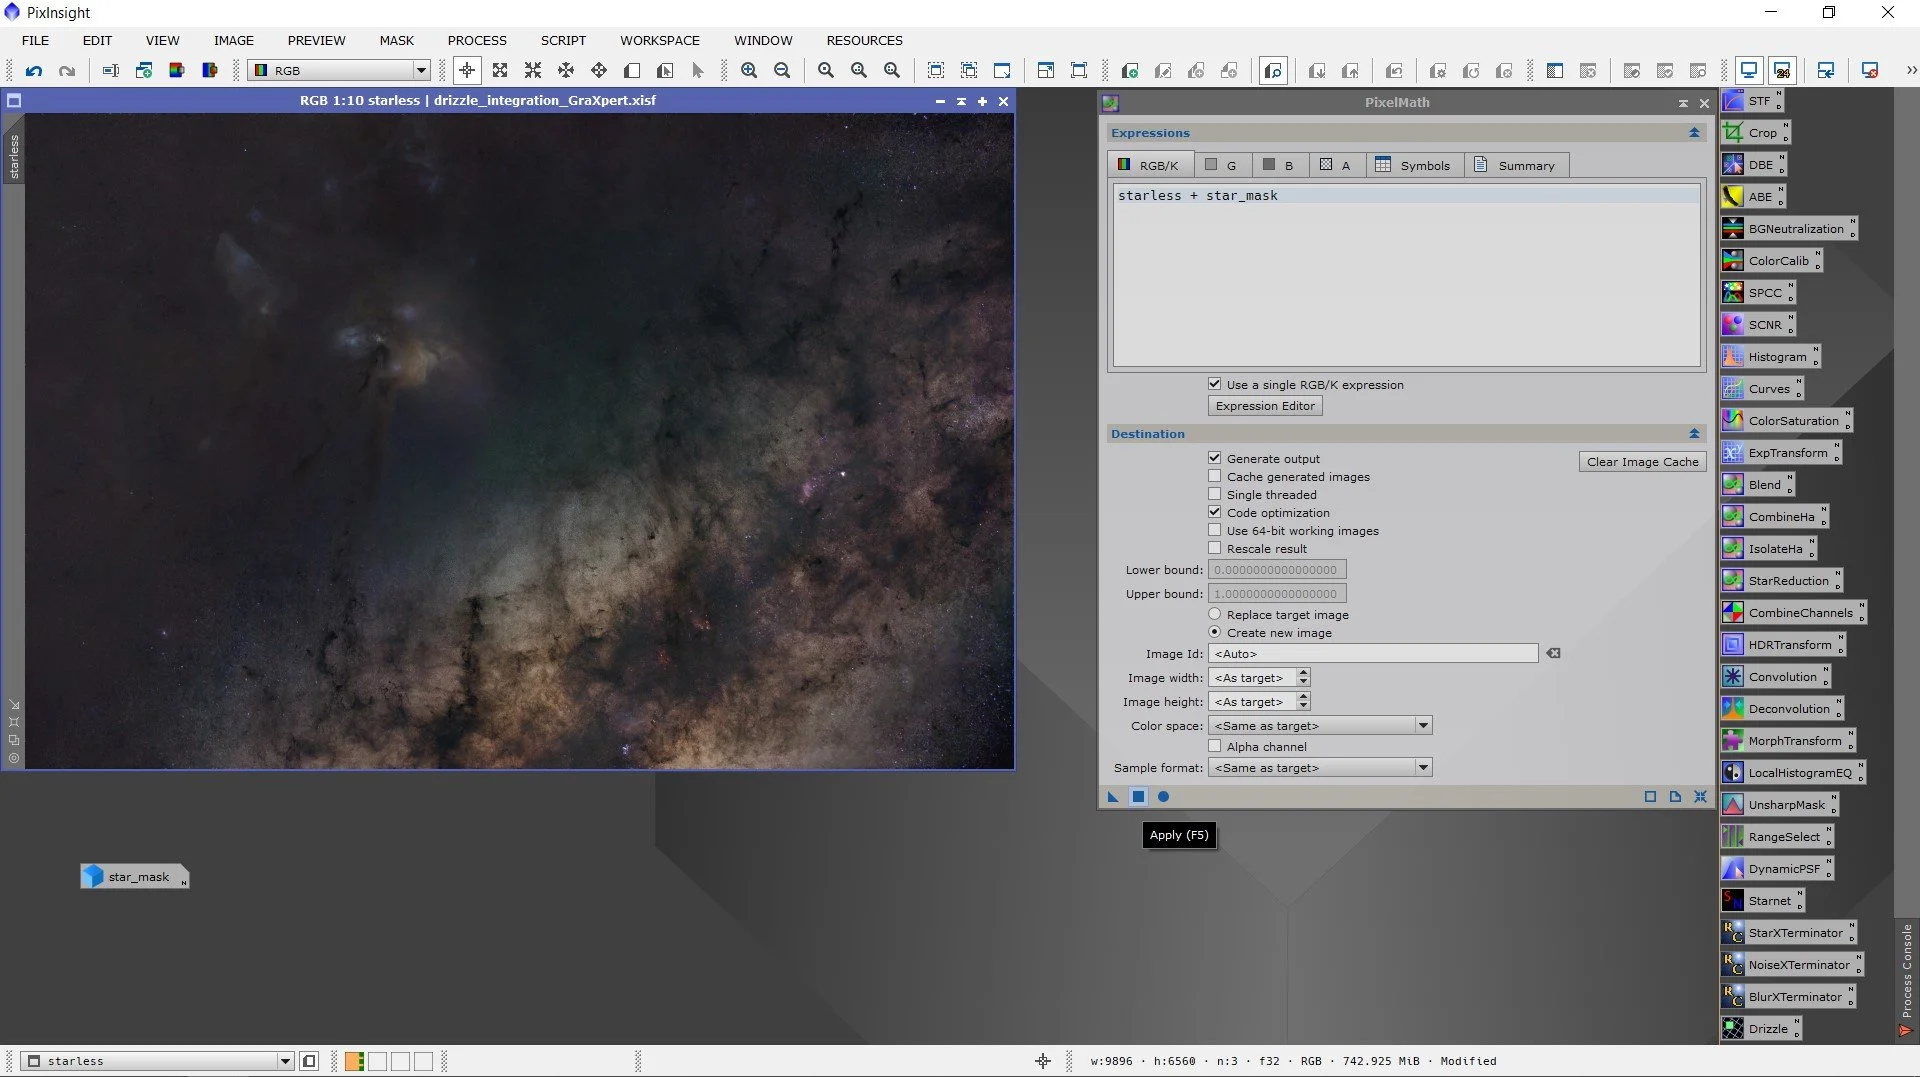Enable Rescale result checkbox
This screenshot has height=1077, width=1920.
point(1258,549)
